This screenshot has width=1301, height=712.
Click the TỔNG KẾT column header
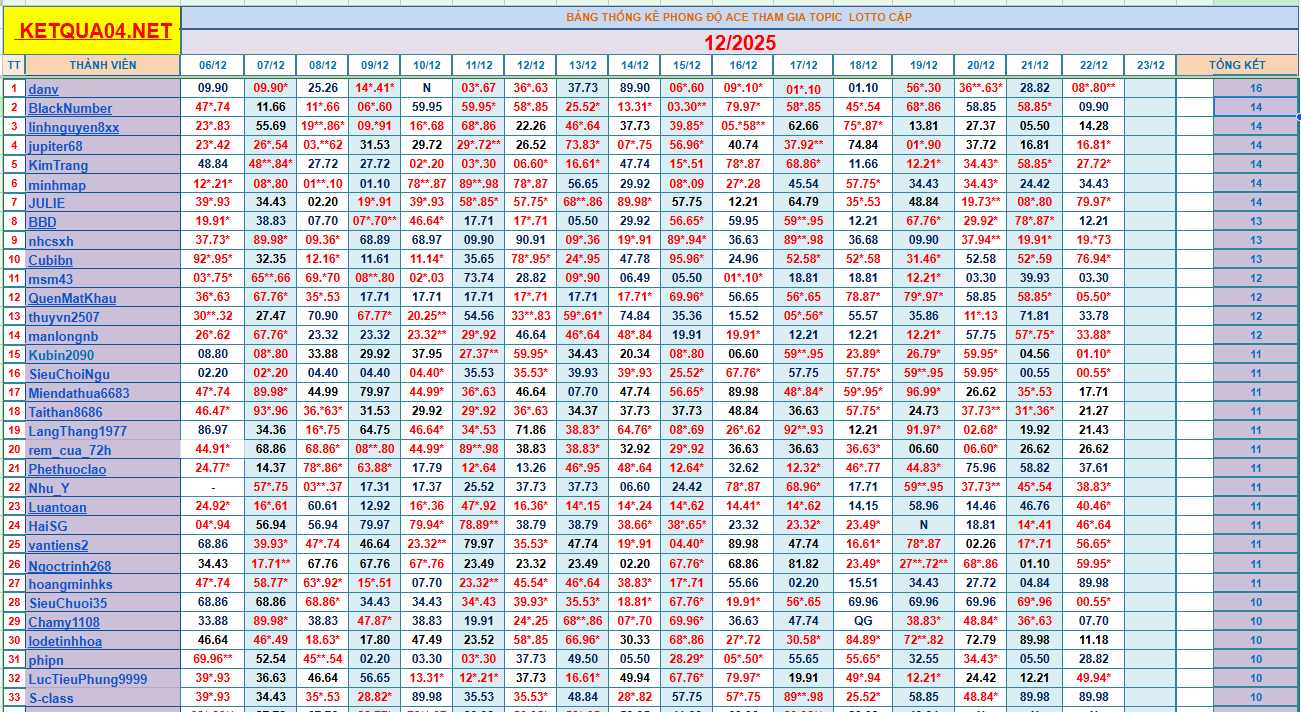pyautogui.click(x=1237, y=65)
